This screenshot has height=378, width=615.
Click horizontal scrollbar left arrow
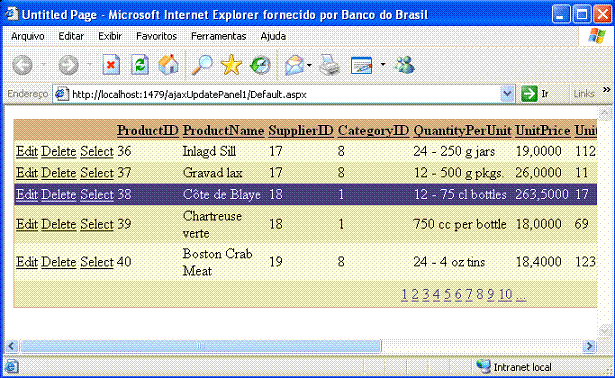point(11,346)
